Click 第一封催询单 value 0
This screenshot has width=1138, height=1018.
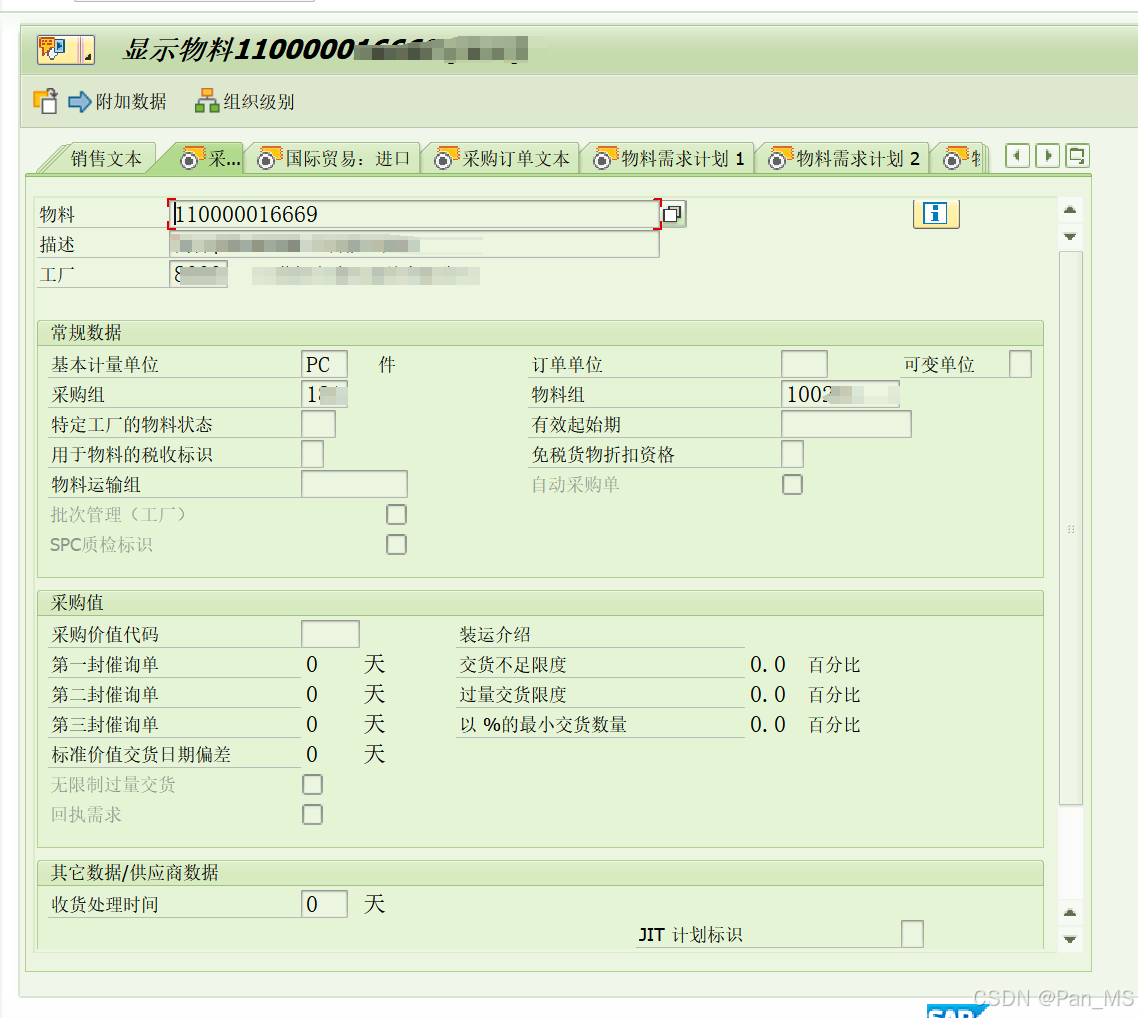(x=312, y=664)
